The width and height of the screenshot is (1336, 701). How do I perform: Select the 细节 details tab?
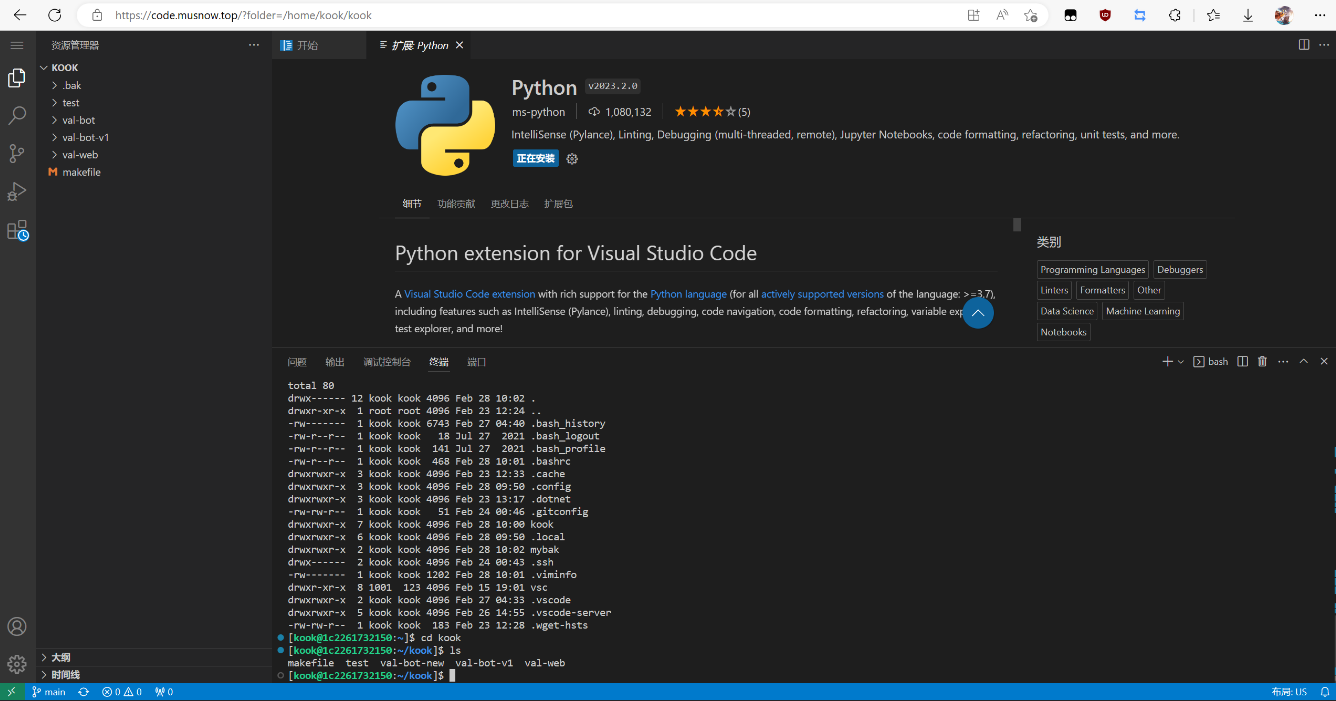tap(412, 204)
